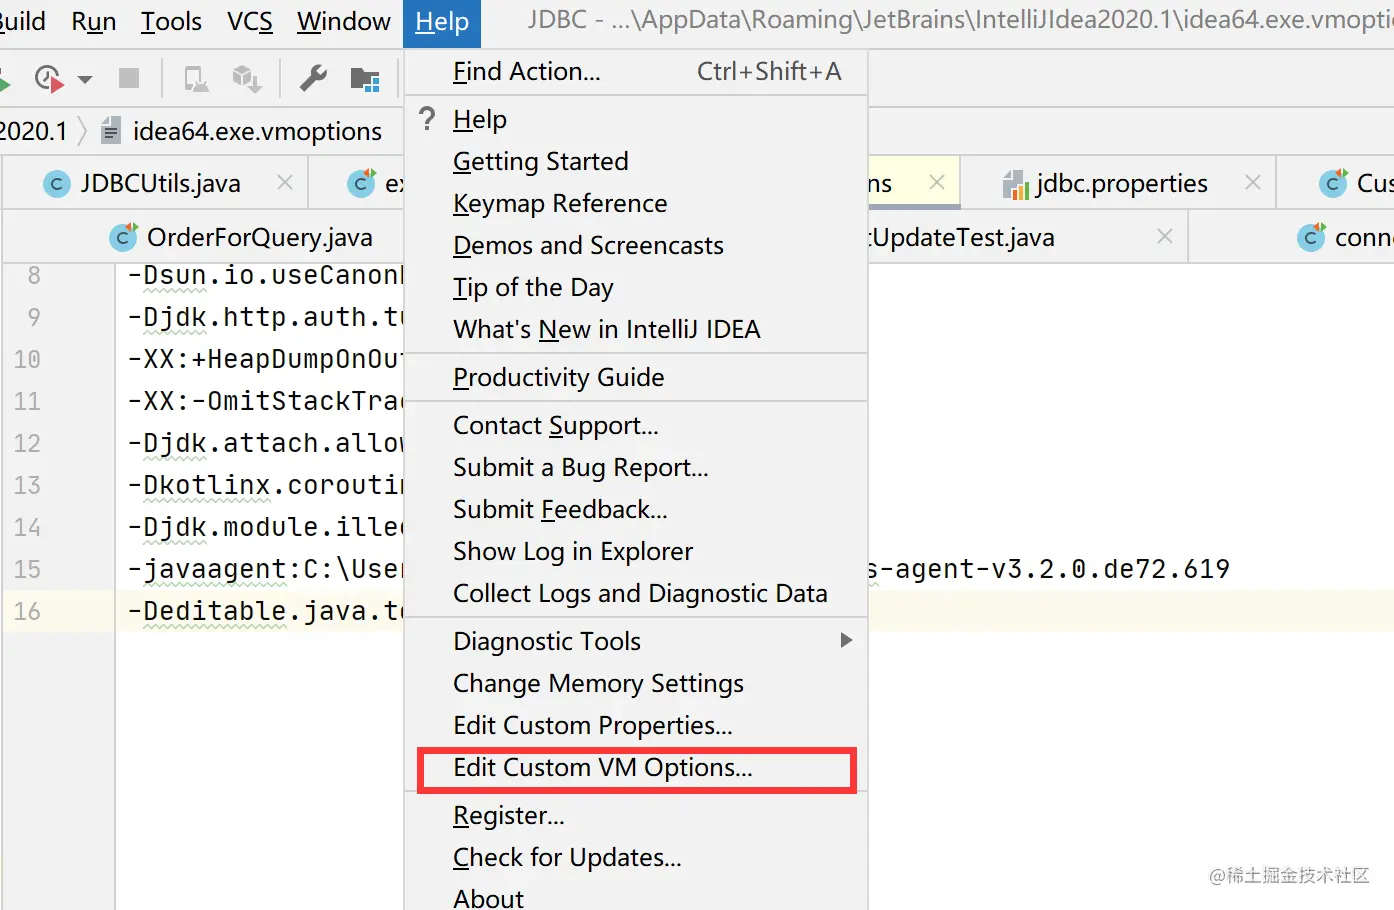
Task: Close the JDBCUtils.java tab
Action: click(x=285, y=182)
